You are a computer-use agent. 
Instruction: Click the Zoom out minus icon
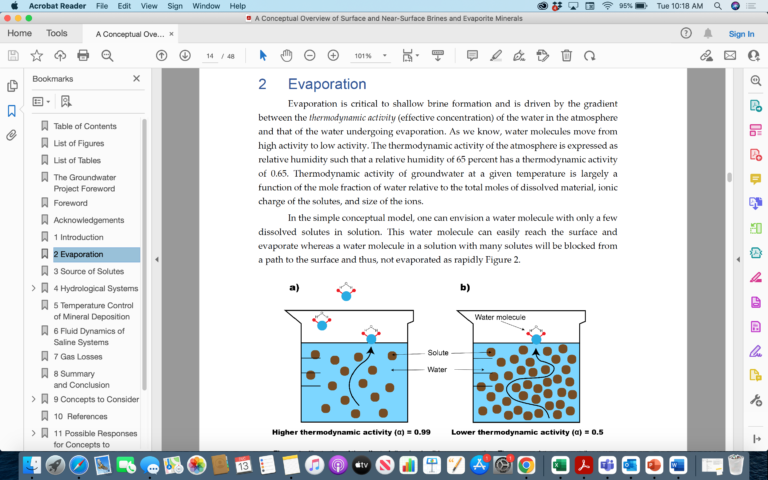(309, 55)
